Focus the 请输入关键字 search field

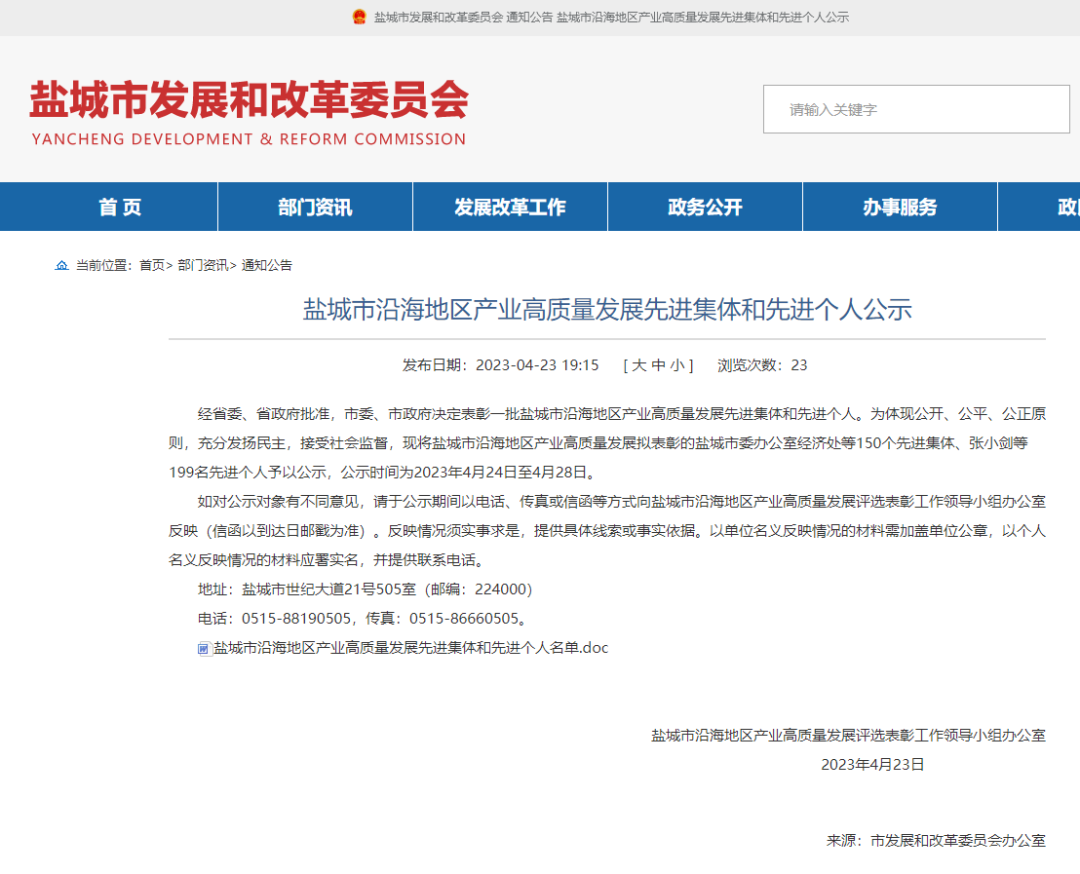(915, 109)
